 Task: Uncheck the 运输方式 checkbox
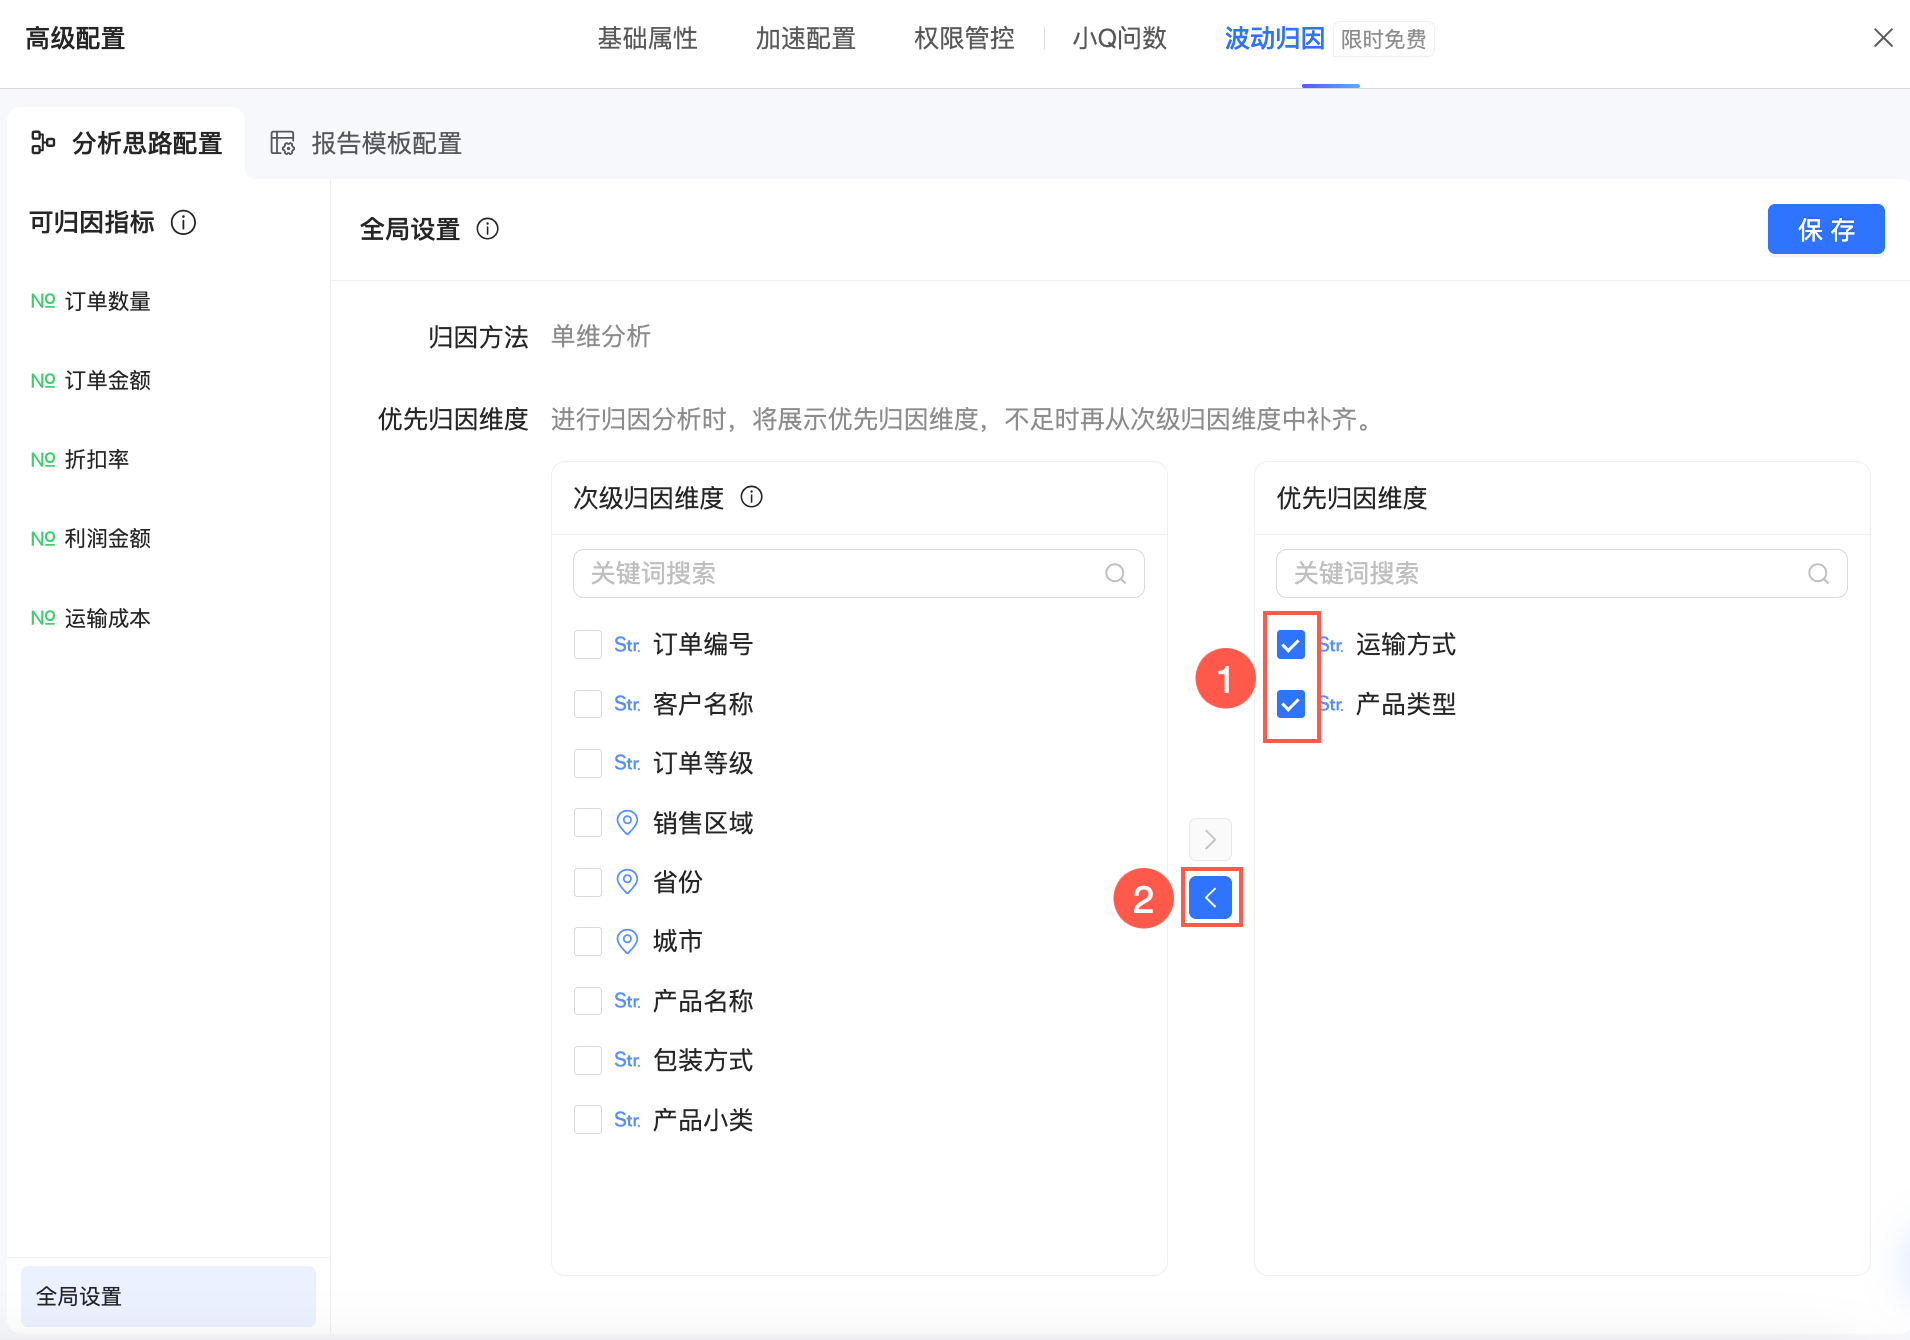pyautogui.click(x=1291, y=645)
